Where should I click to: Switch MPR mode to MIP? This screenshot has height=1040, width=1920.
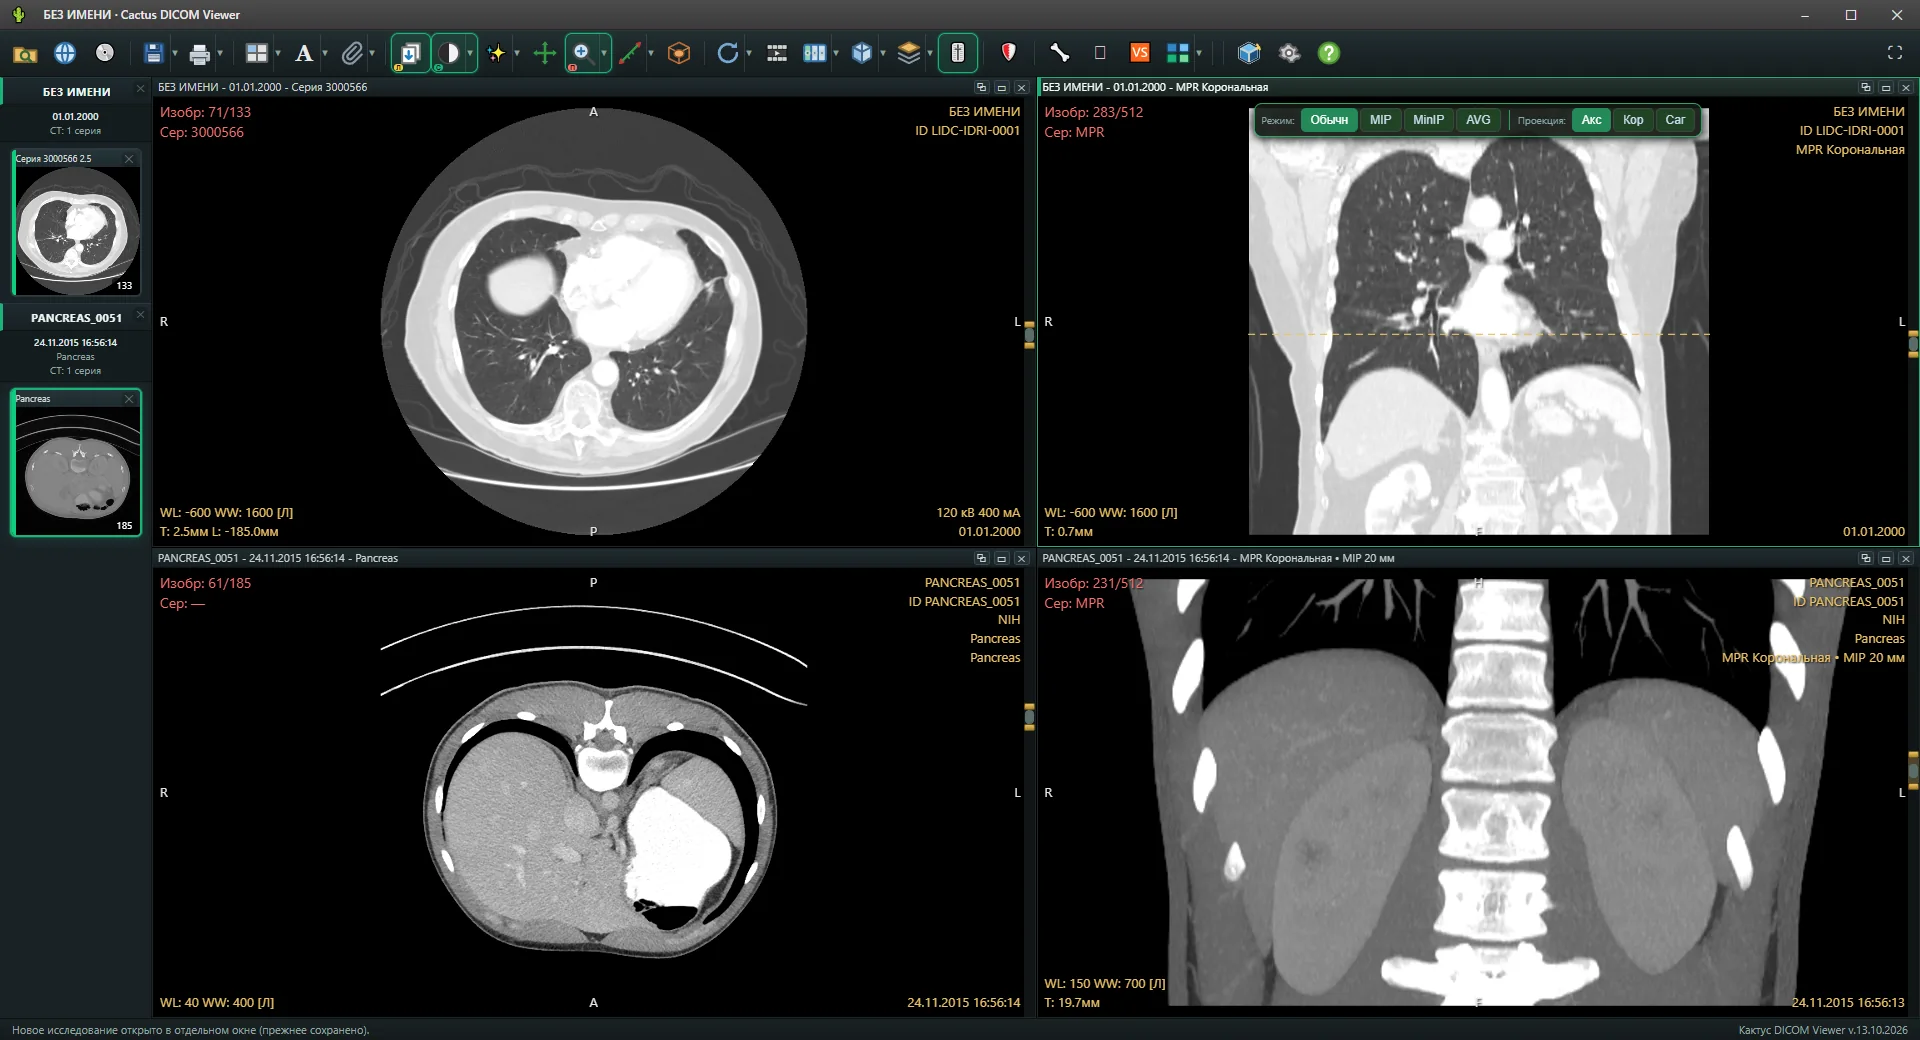pos(1380,120)
